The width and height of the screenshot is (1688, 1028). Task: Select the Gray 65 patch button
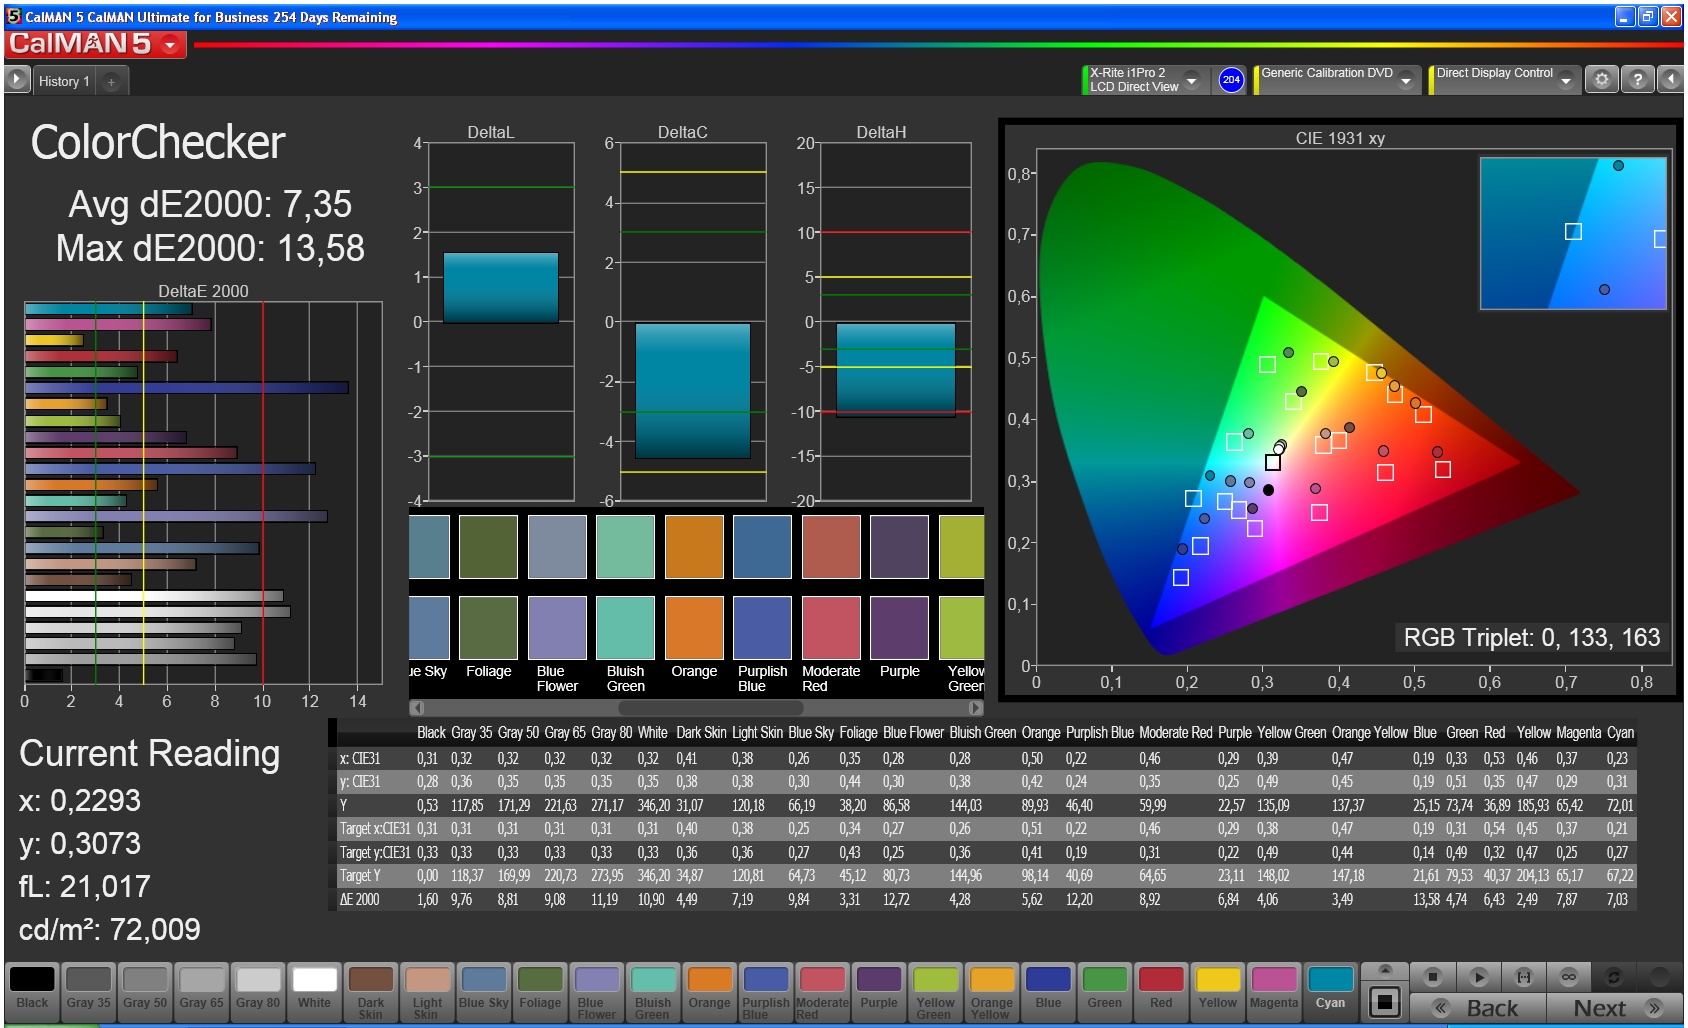pyautogui.click(x=202, y=992)
